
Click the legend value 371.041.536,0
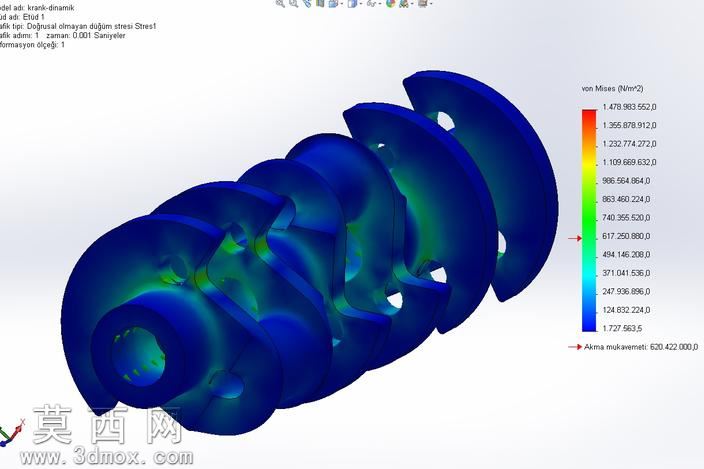click(626, 273)
